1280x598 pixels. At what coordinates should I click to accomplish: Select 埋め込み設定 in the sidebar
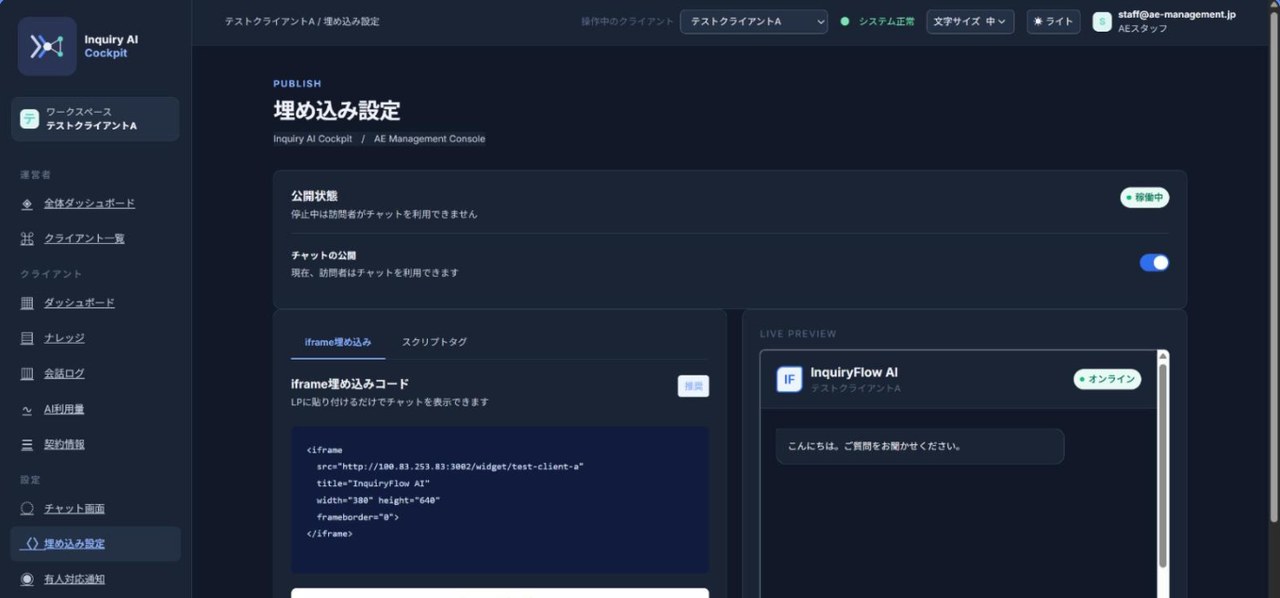coord(96,544)
